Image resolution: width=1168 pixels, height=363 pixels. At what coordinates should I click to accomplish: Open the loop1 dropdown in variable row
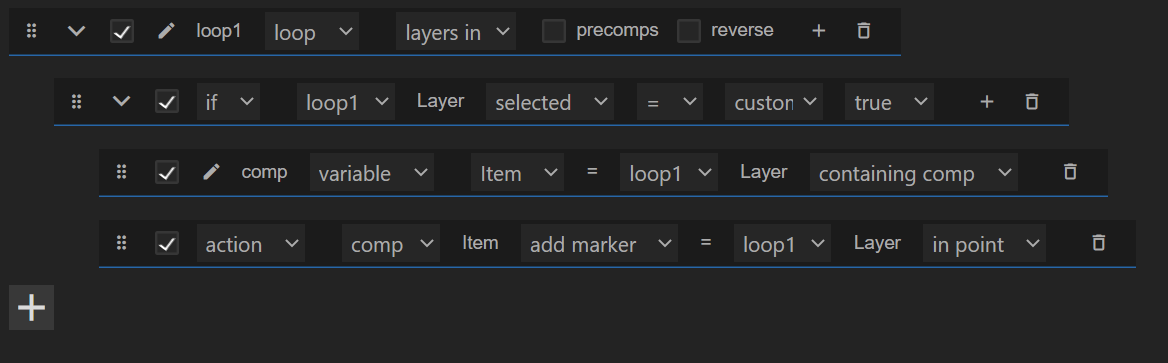[669, 173]
